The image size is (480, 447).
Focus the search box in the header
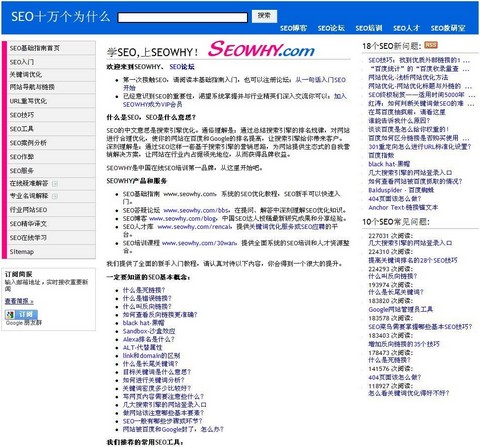click(x=183, y=18)
